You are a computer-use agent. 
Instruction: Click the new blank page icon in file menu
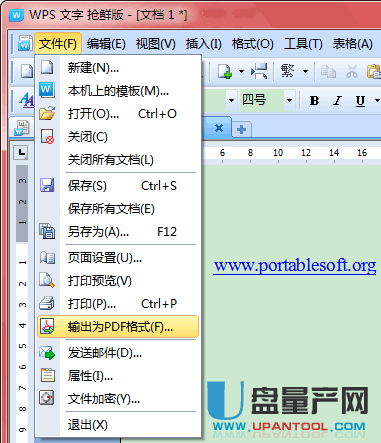tap(47, 67)
